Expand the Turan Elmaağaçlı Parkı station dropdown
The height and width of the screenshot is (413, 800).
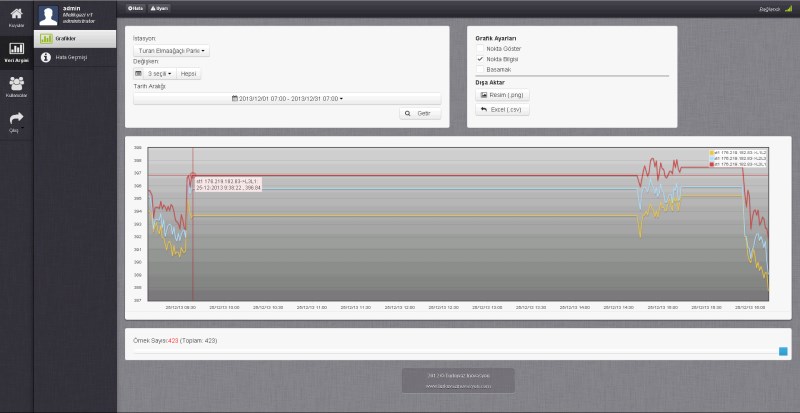point(171,49)
